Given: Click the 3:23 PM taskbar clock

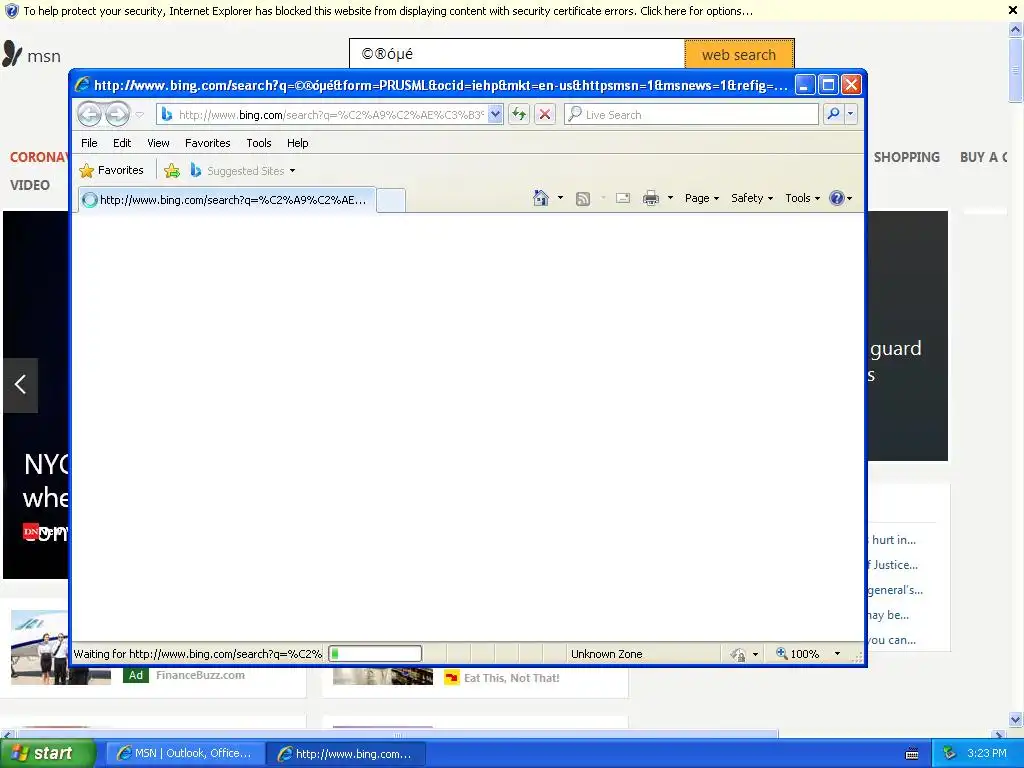Looking at the screenshot, I should point(987,754).
